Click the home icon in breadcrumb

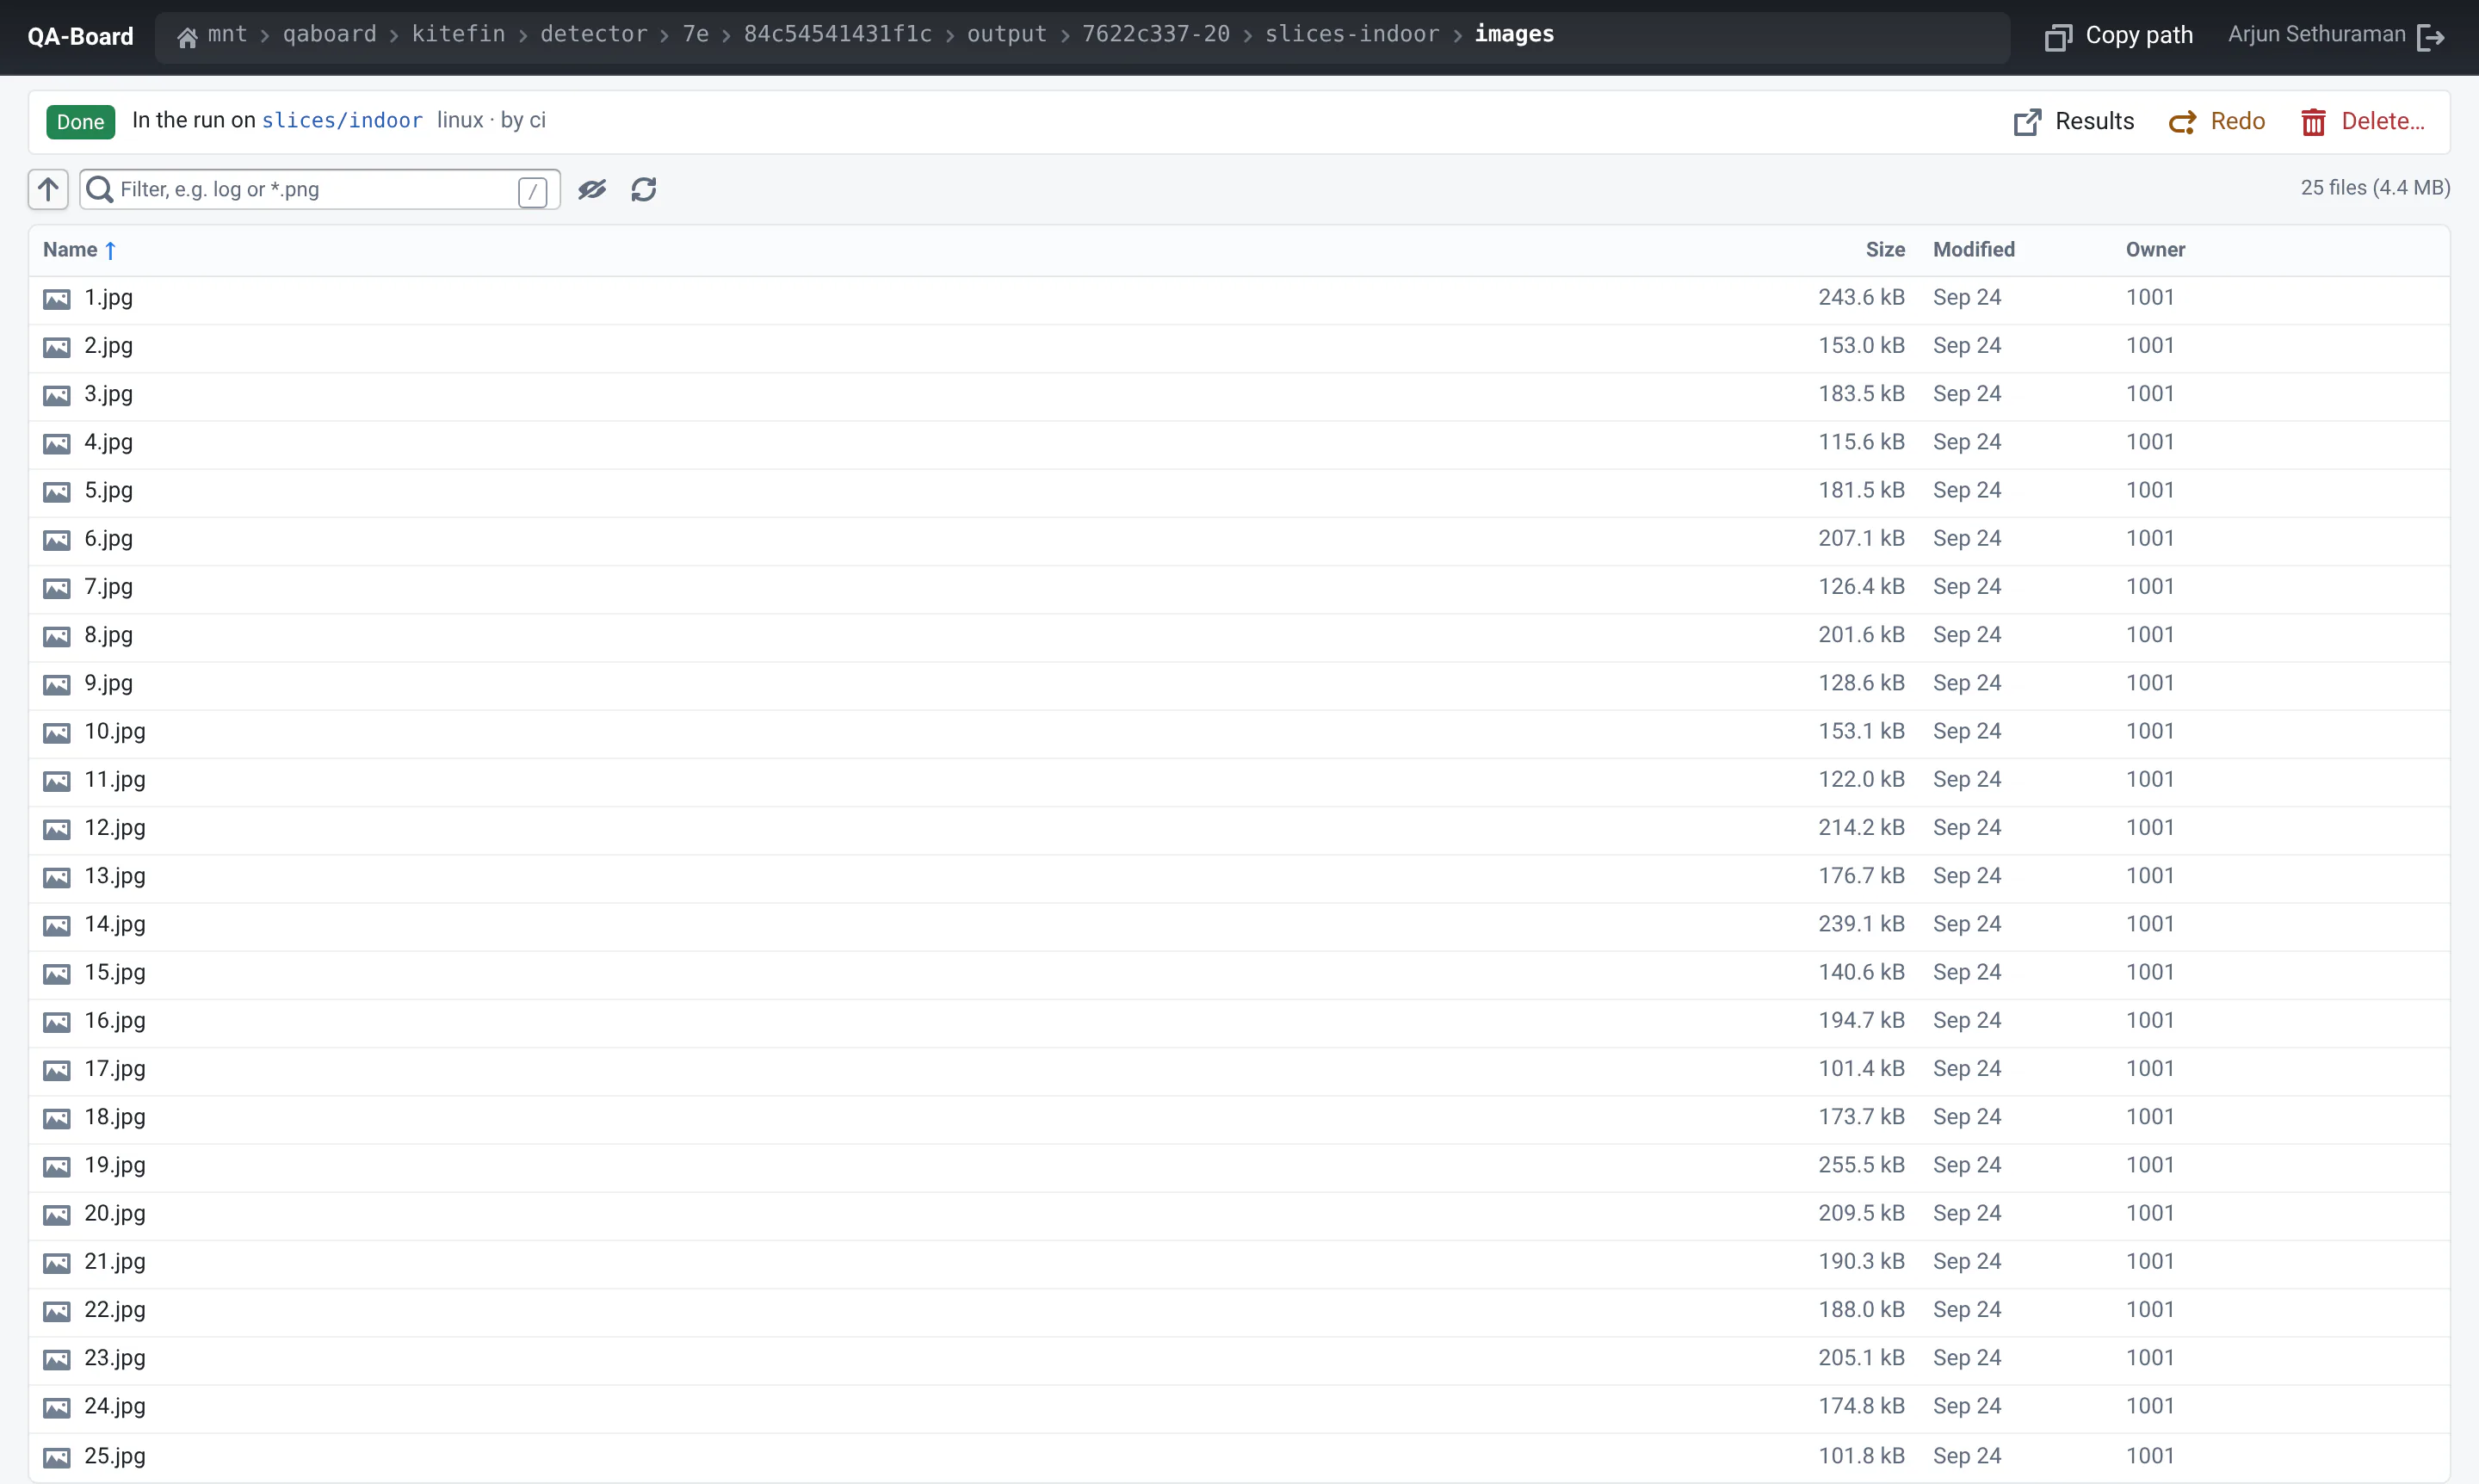(x=187, y=37)
